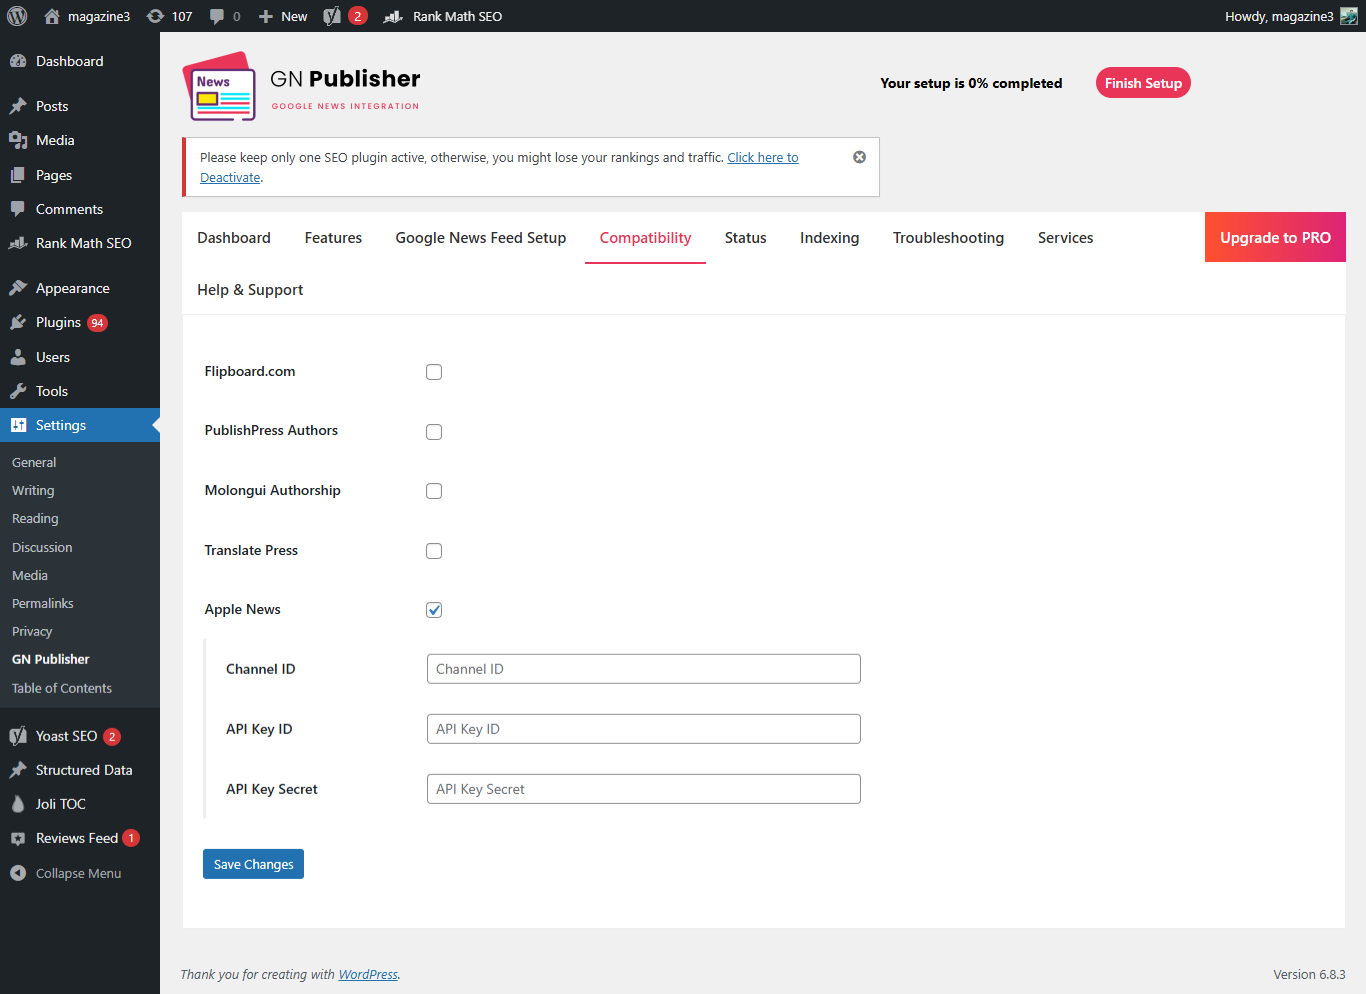Open the Google News Feed Setup tab
Viewport: 1366px width, 994px height.
point(481,238)
